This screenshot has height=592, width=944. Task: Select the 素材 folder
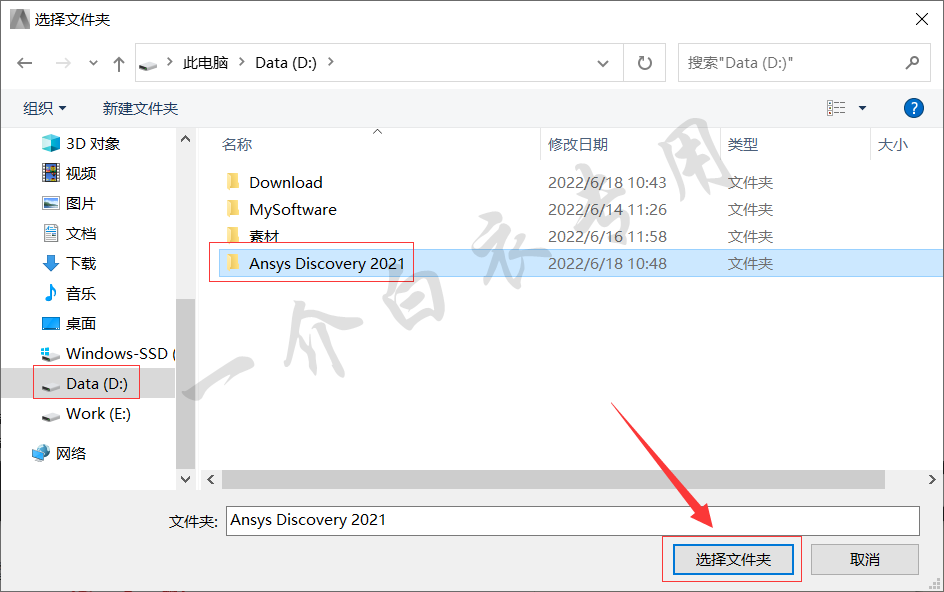pos(264,237)
